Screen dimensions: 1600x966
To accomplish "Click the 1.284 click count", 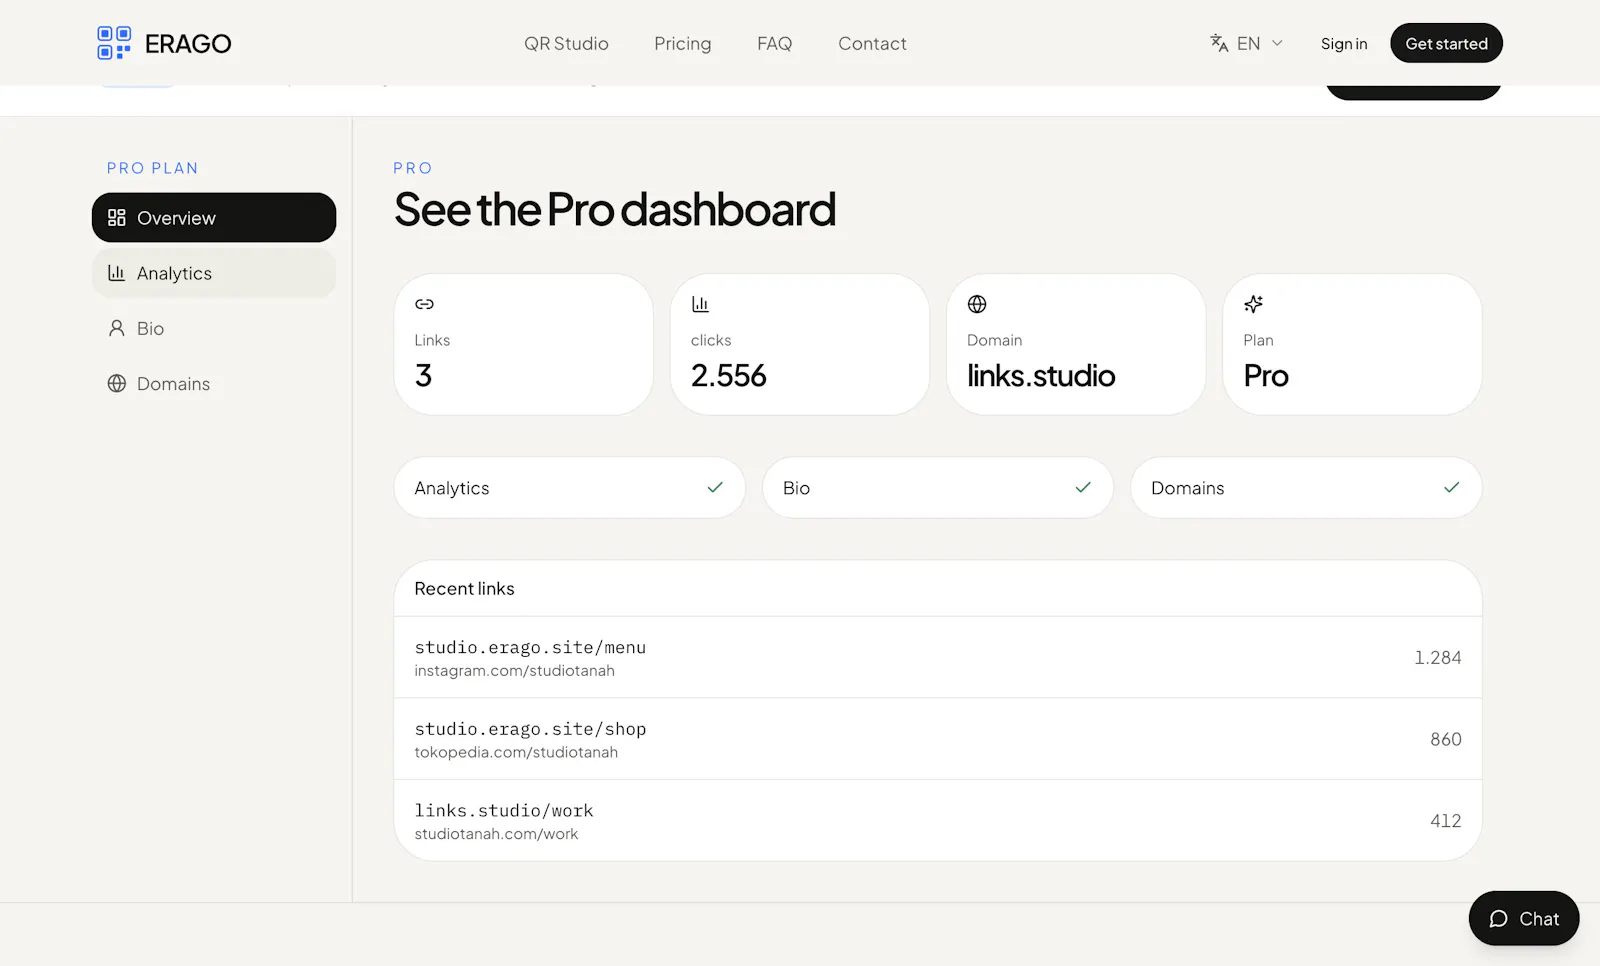I will 1438,658.
